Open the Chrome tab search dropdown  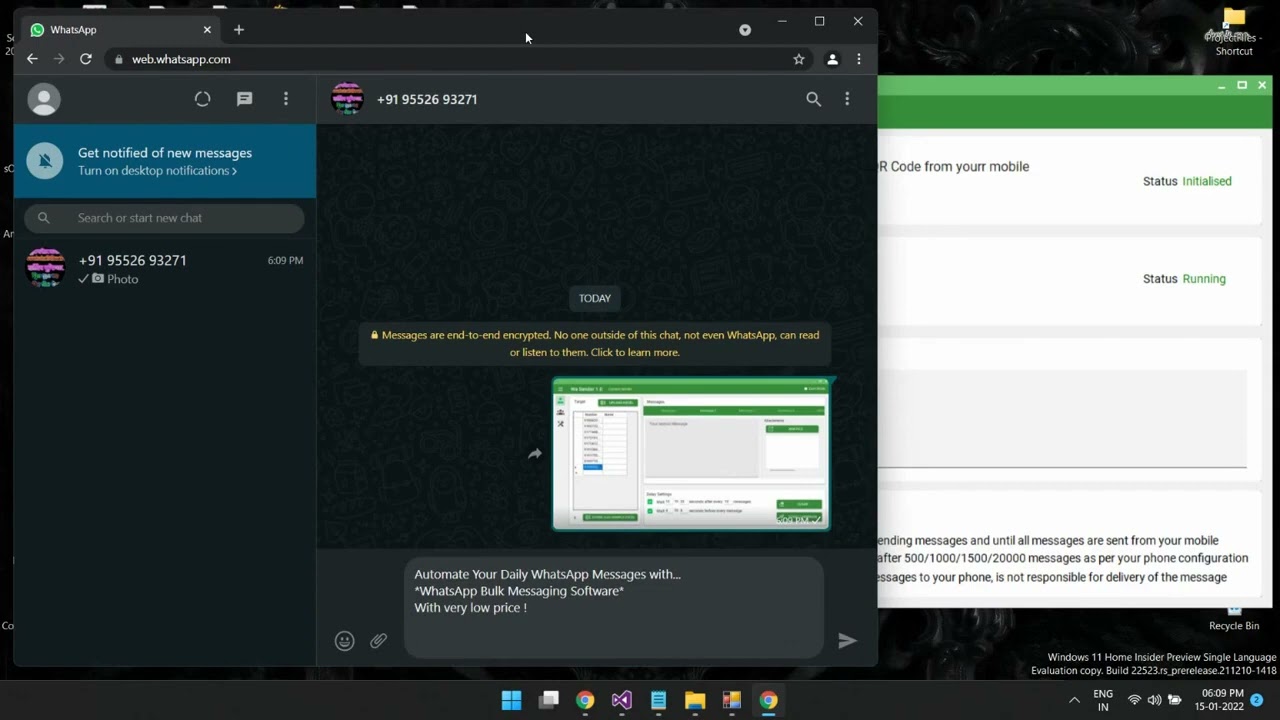(745, 30)
